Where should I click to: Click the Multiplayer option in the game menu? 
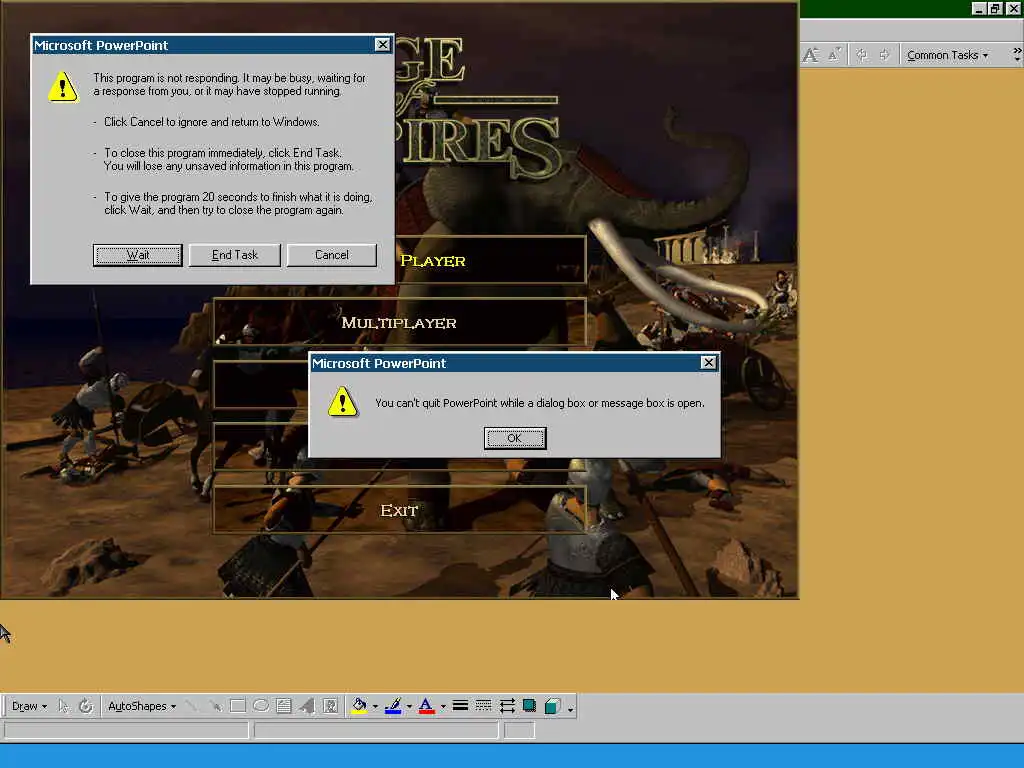click(399, 323)
